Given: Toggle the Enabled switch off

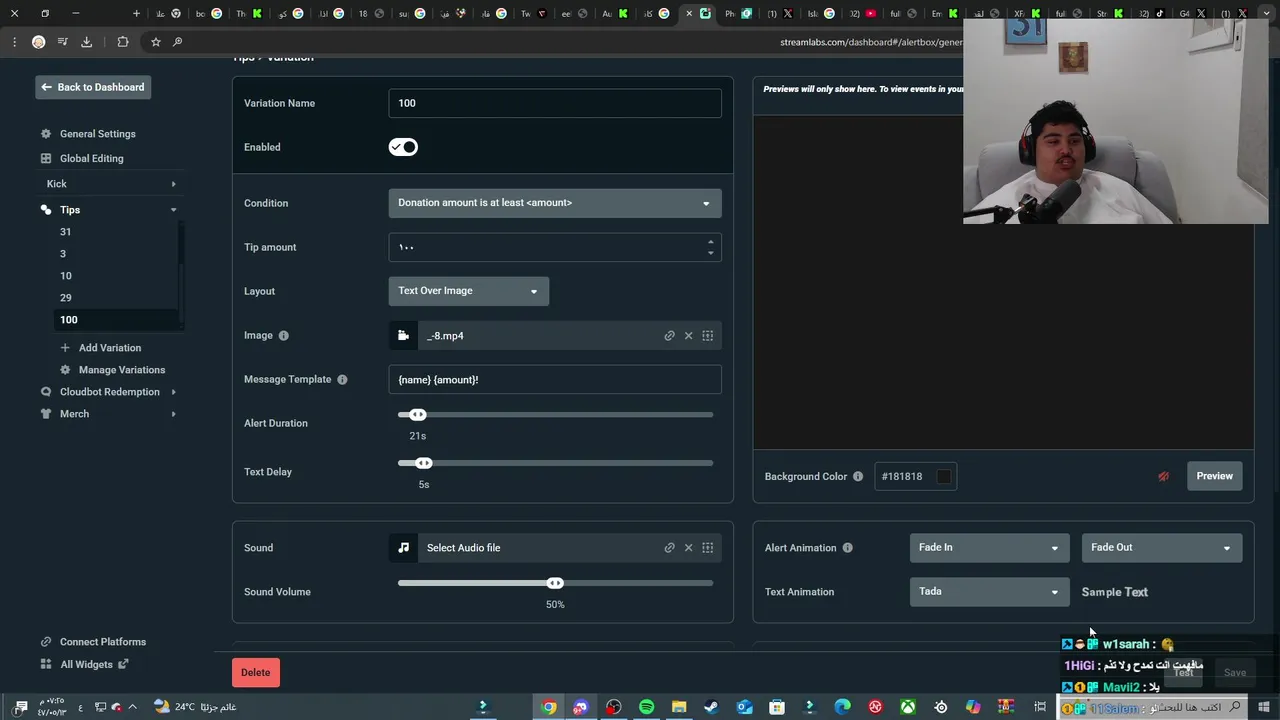Looking at the screenshot, I should coord(403,147).
